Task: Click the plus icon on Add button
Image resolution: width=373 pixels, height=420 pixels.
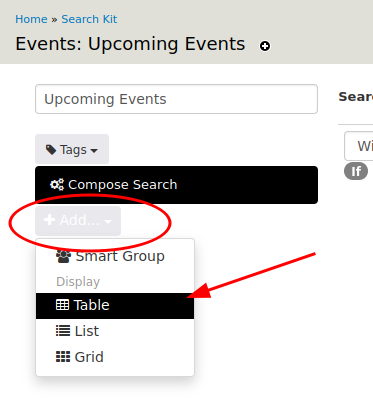Action: 49,220
